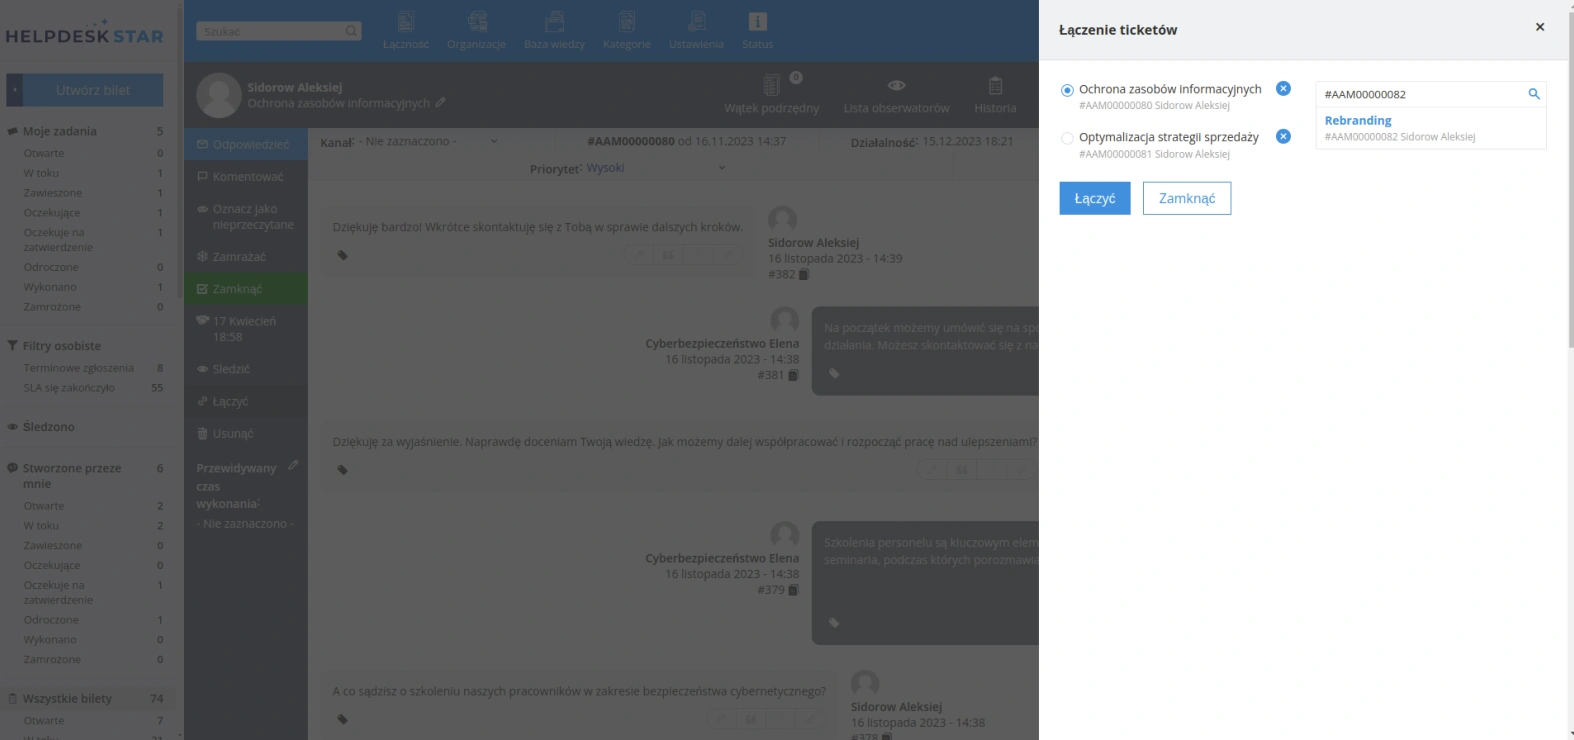Collapse sidebar with arrow beside Utwórz bilet

(x=14, y=90)
